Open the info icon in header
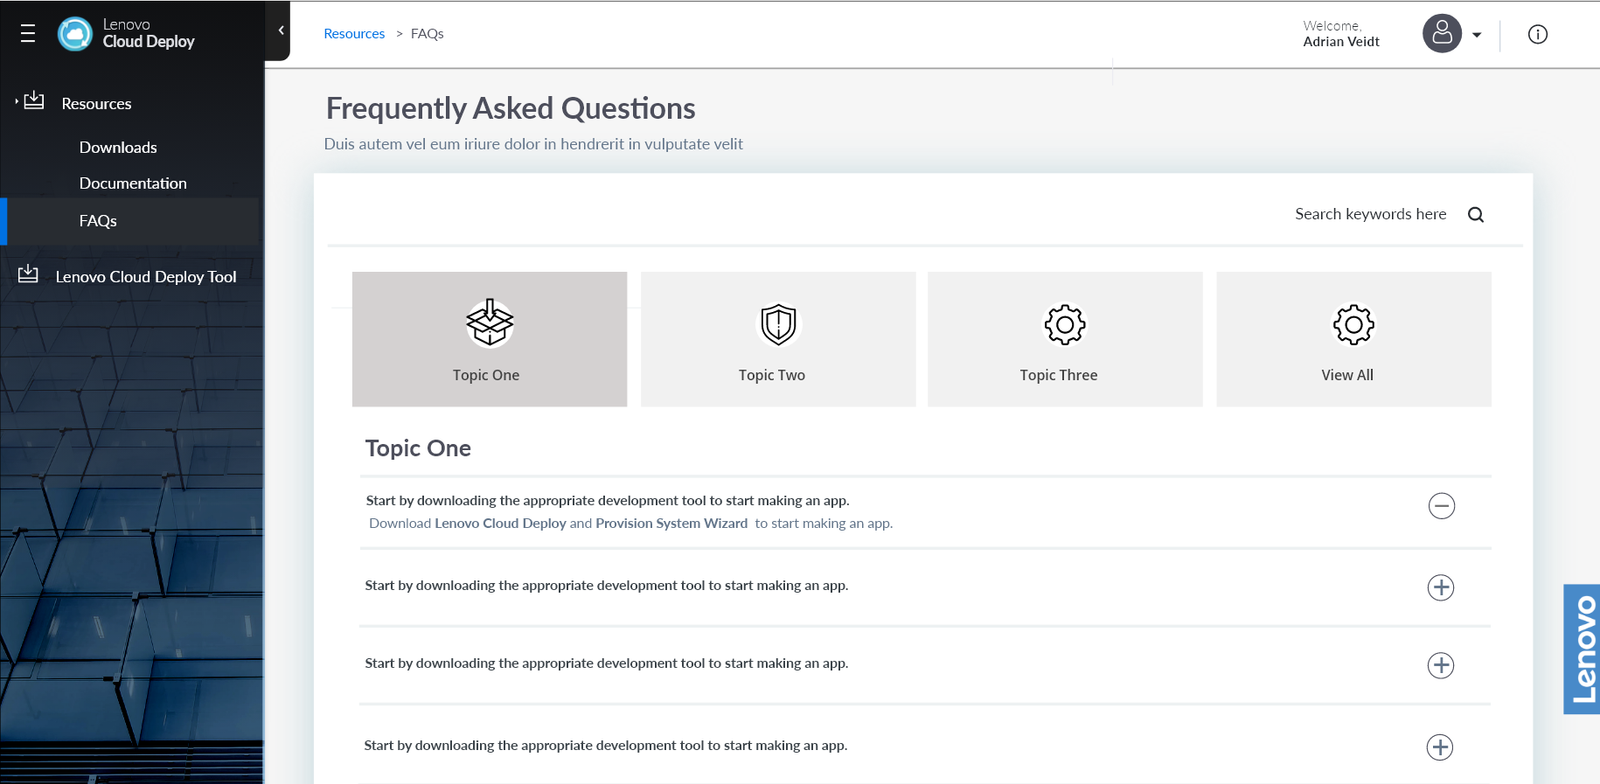This screenshot has height=784, width=1600. tap(1537, 35)
